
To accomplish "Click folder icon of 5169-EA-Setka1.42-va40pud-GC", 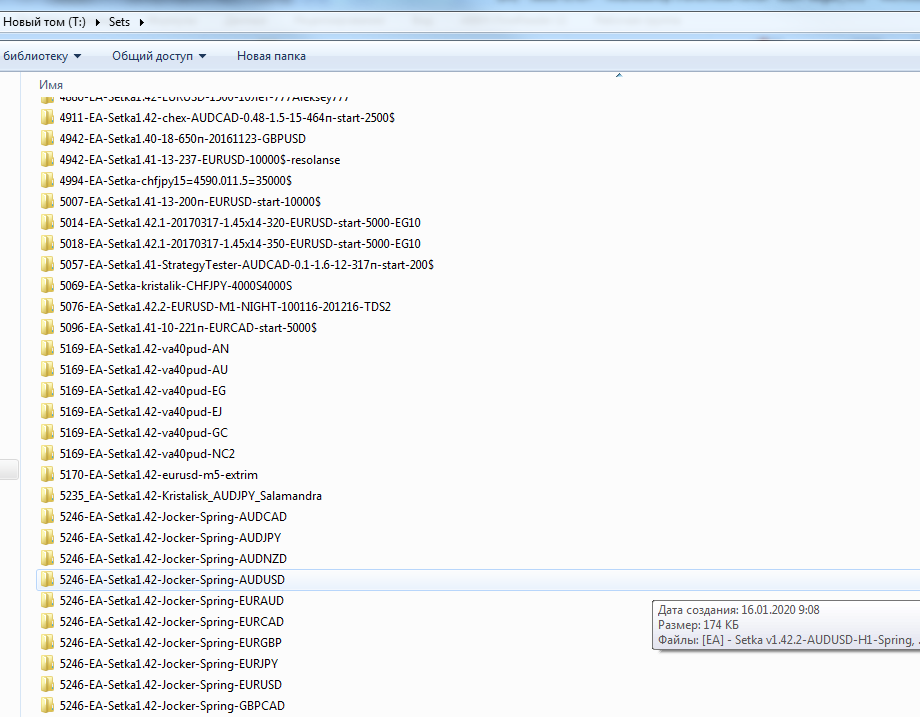I will (x=48, y=433).
